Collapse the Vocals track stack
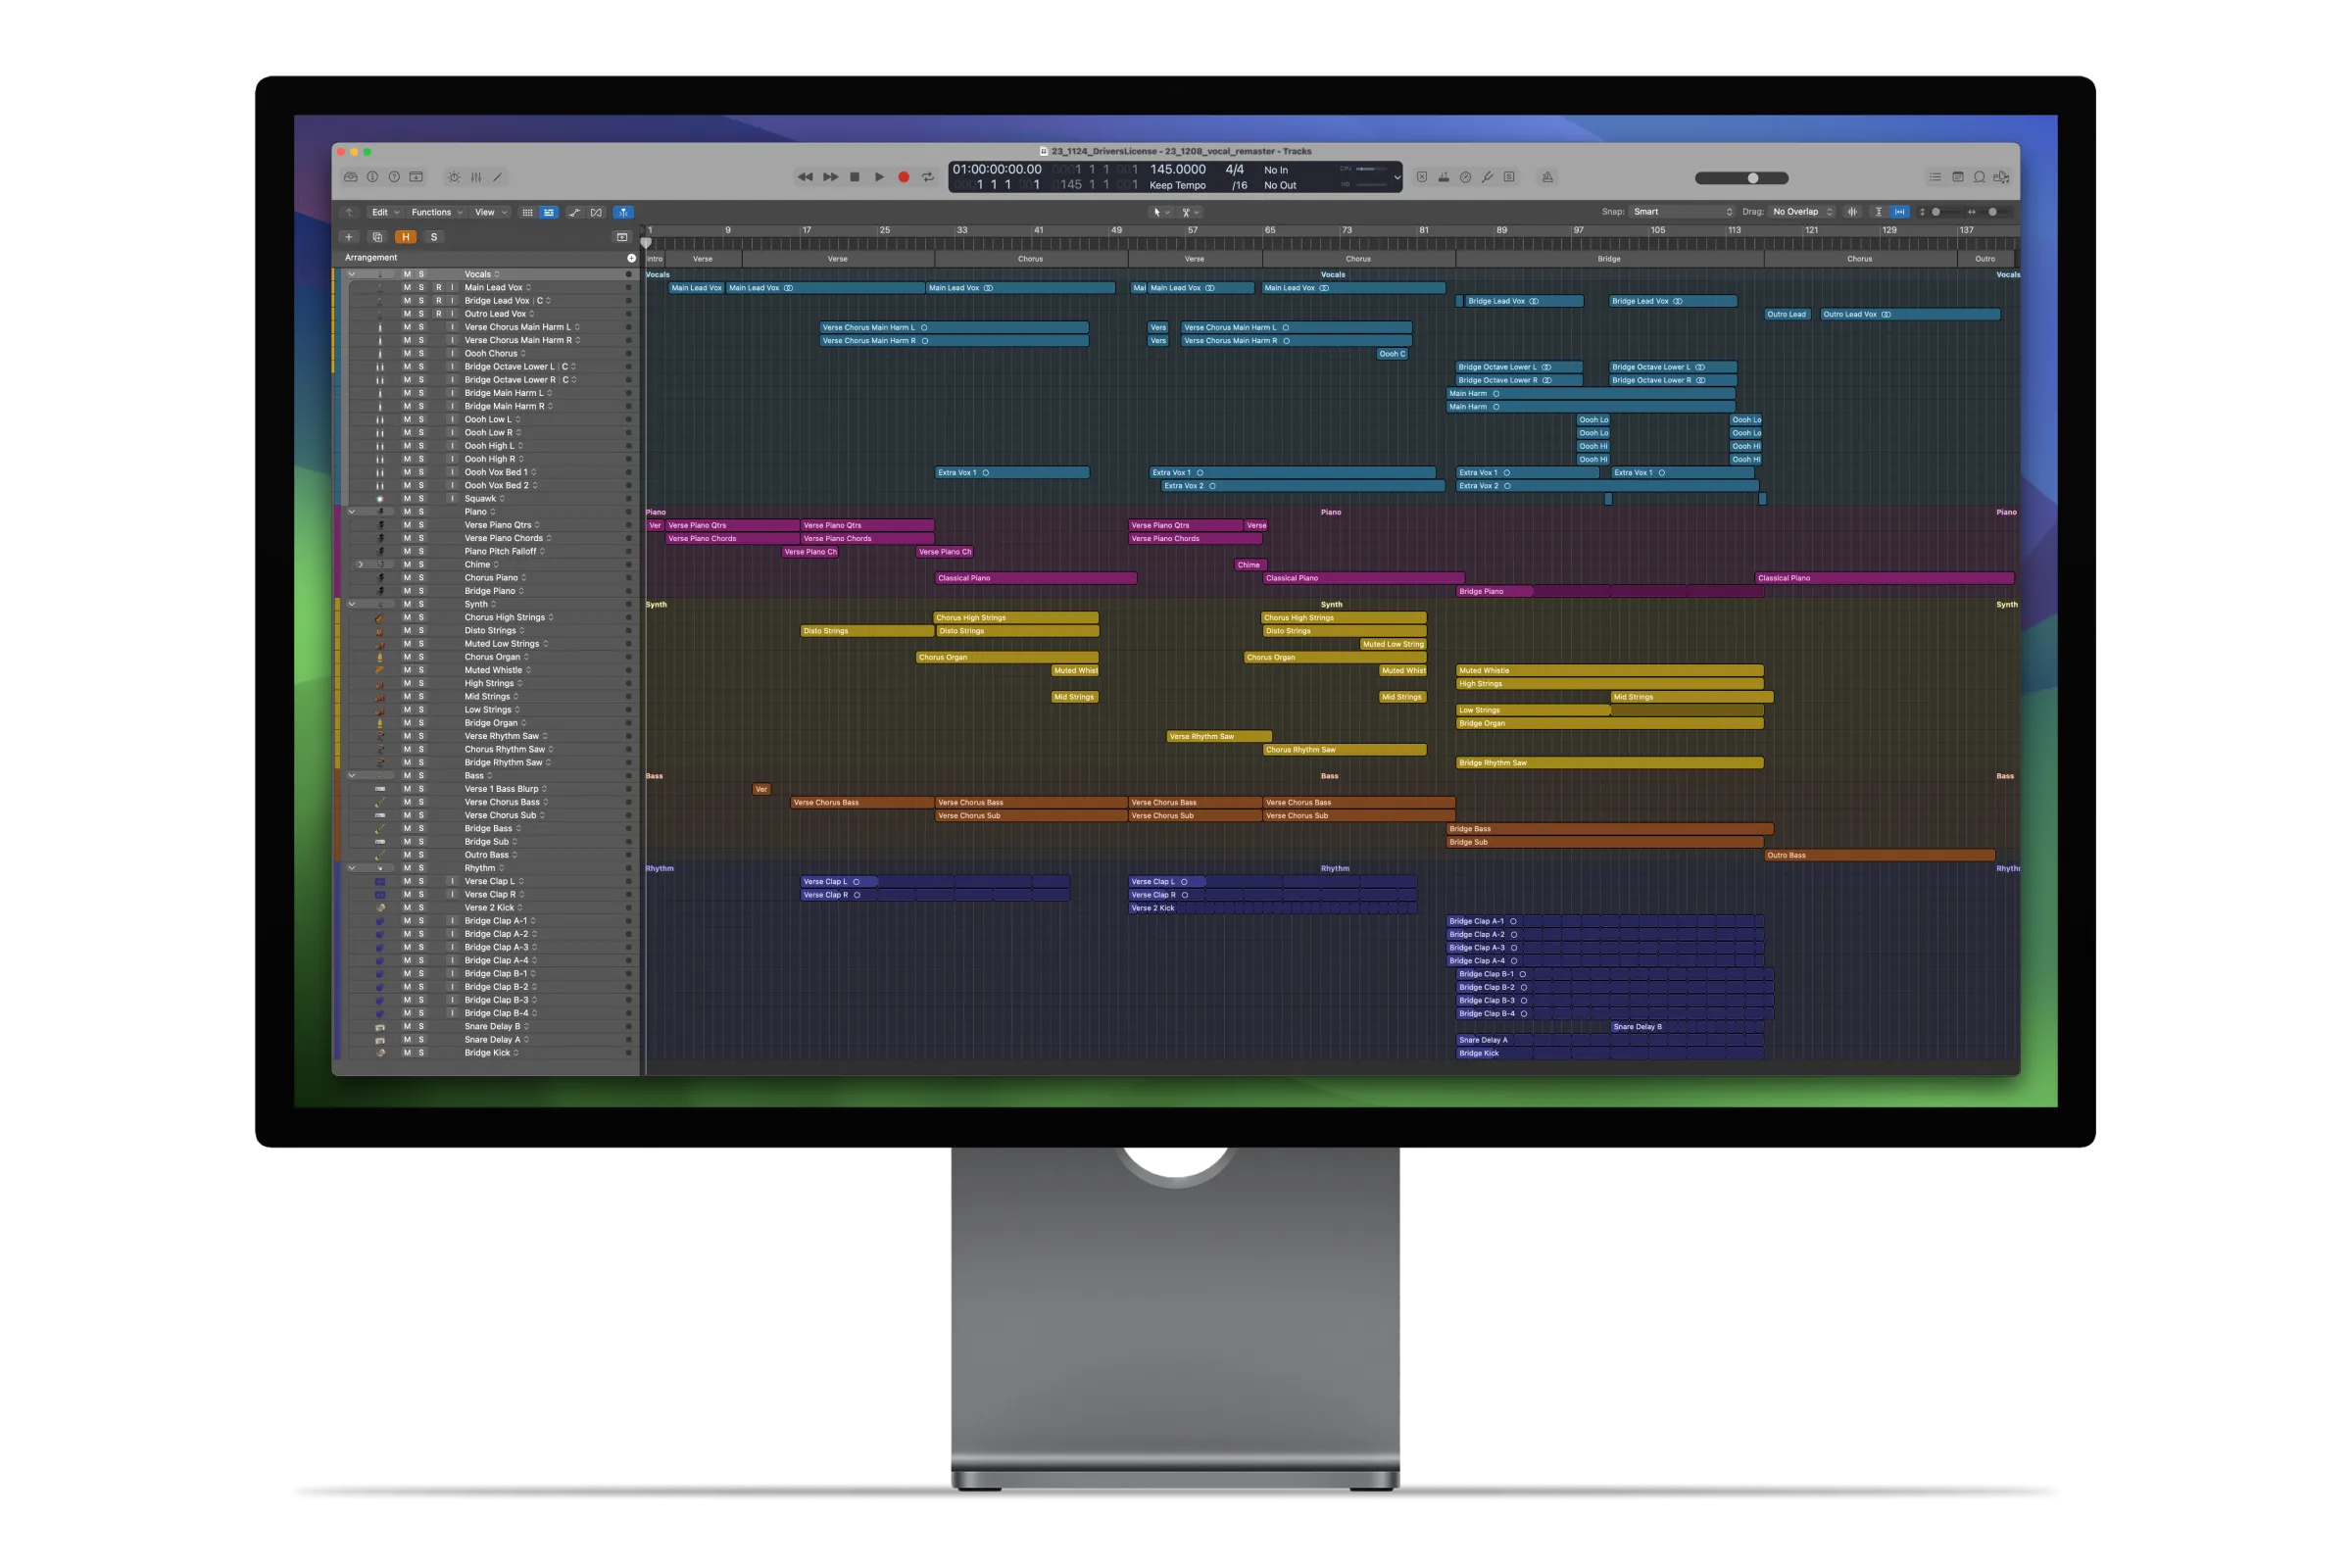 351,274
